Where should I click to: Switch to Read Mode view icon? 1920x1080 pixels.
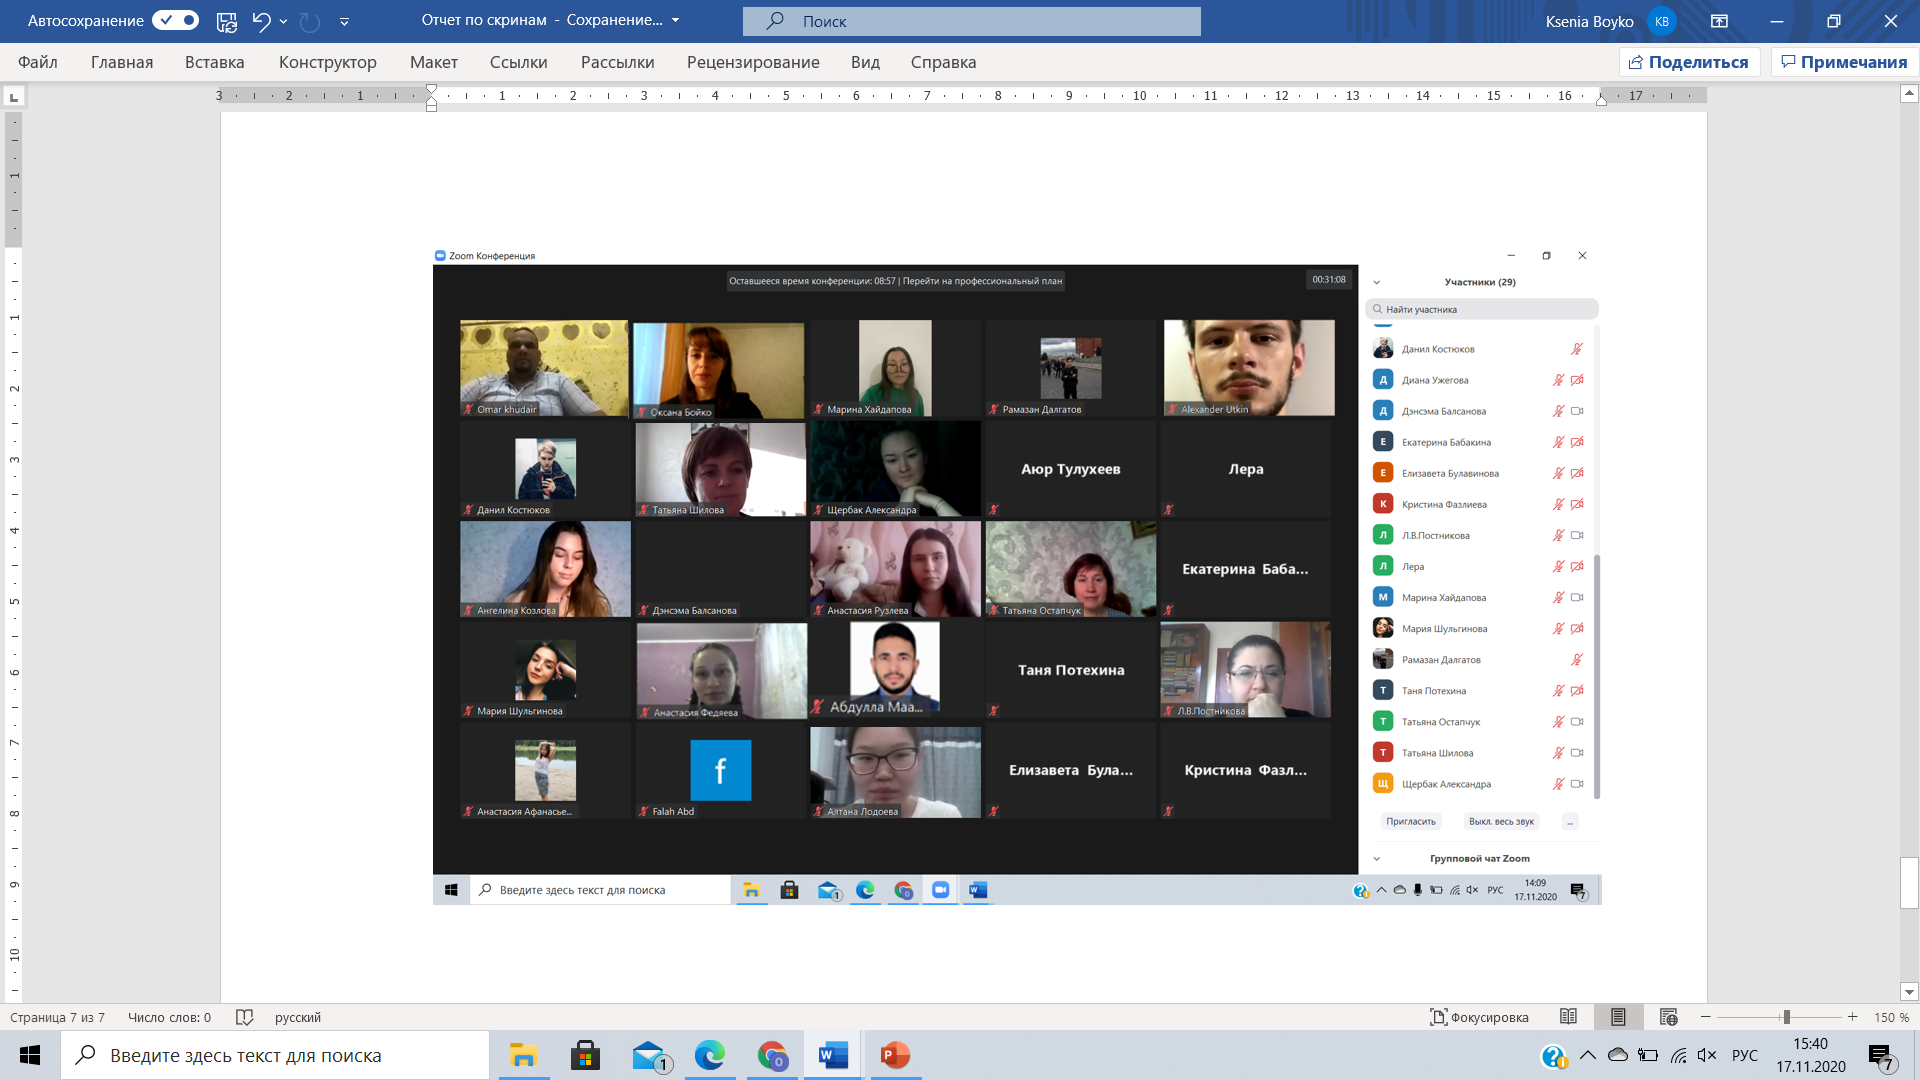(1568, 1017)
